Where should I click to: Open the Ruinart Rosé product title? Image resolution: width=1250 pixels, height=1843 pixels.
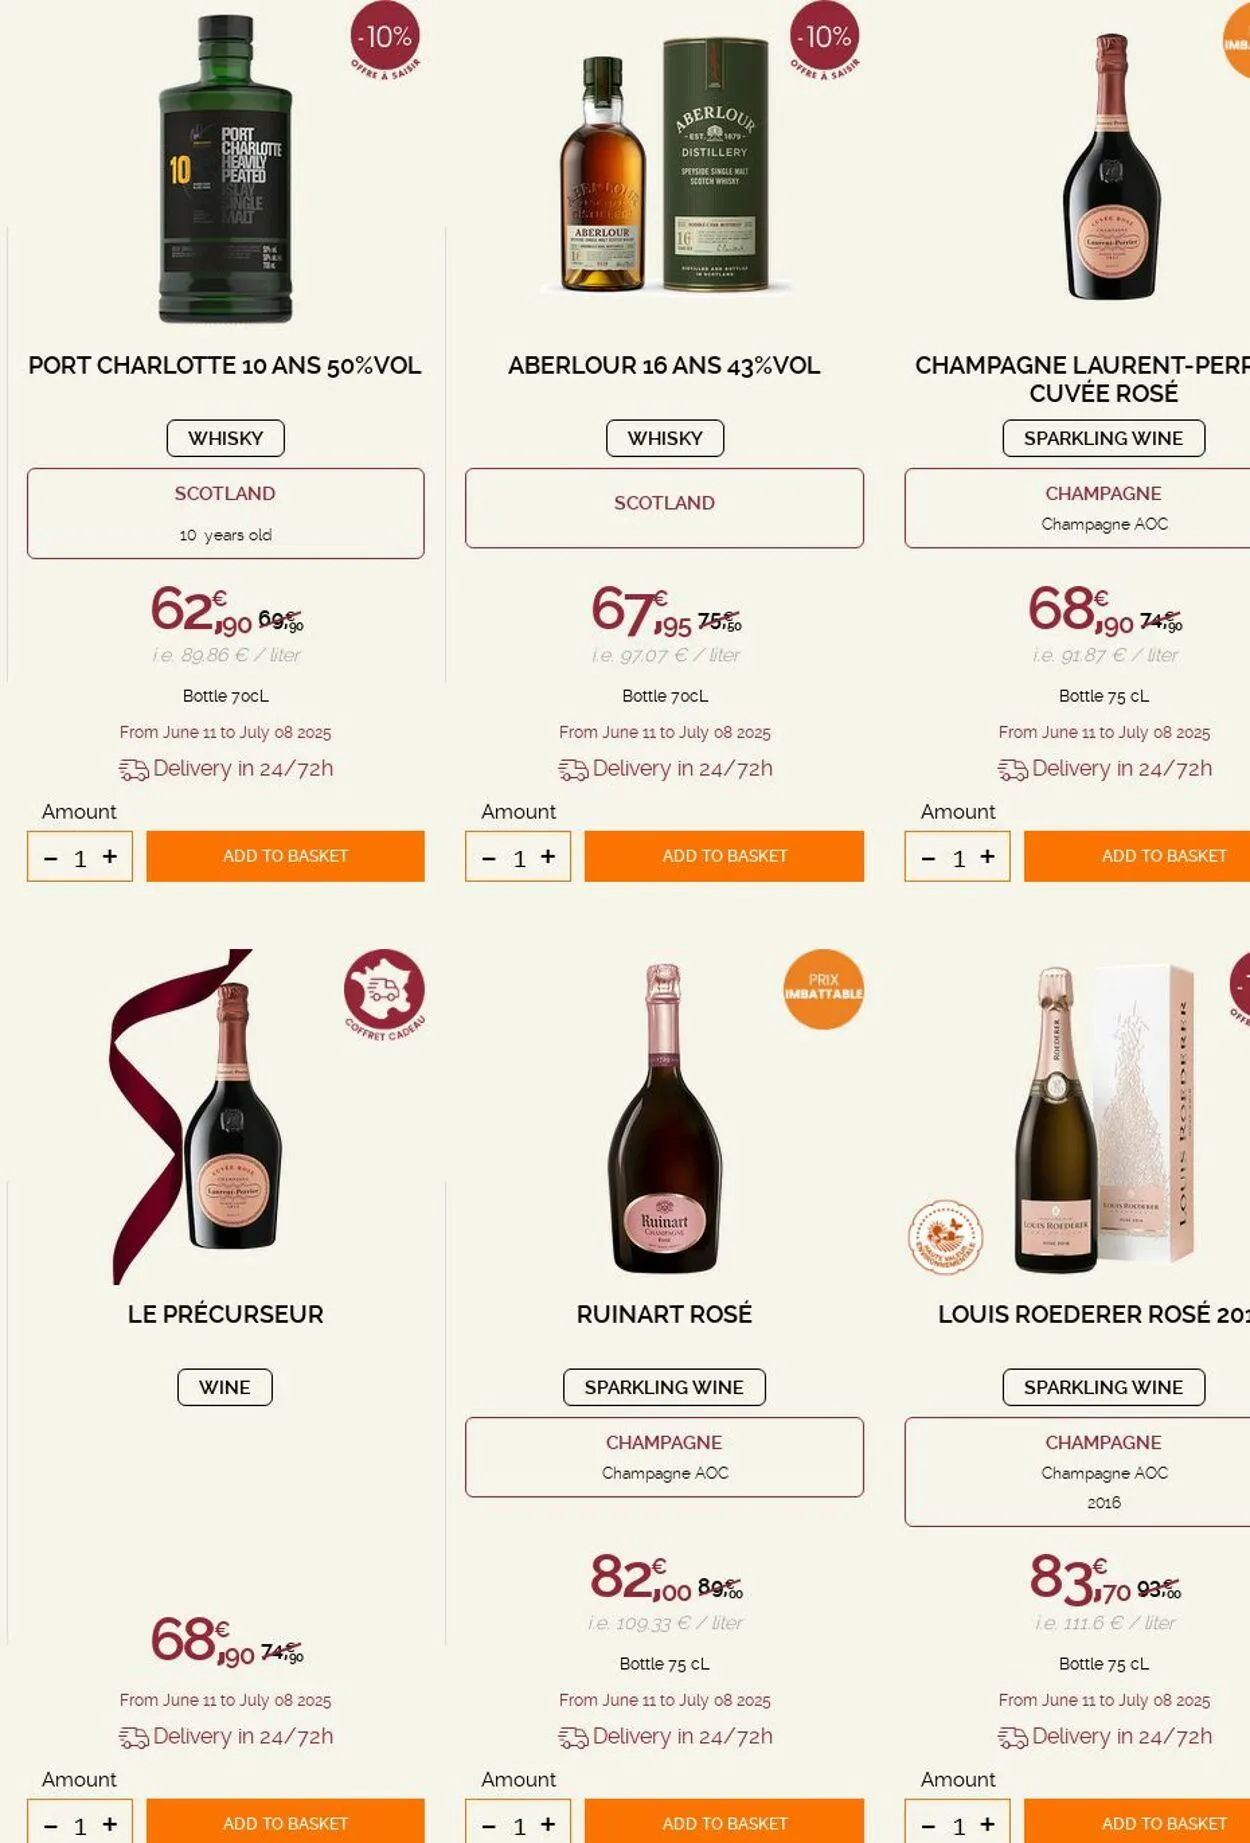pyautogui.click(x=664, y=1314)
